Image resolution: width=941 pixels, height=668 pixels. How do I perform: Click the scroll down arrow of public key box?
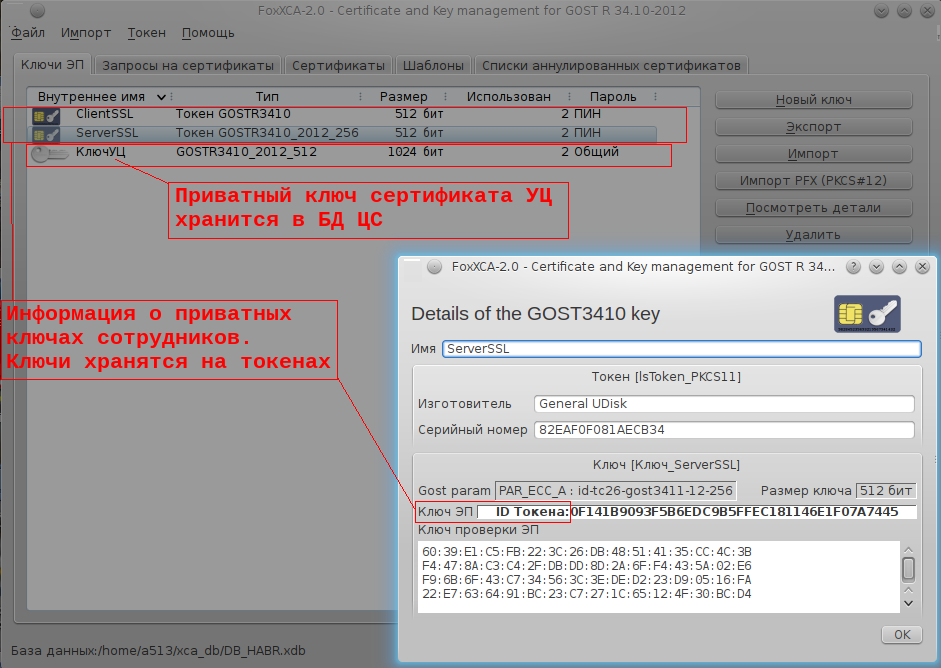coord(909,603)
